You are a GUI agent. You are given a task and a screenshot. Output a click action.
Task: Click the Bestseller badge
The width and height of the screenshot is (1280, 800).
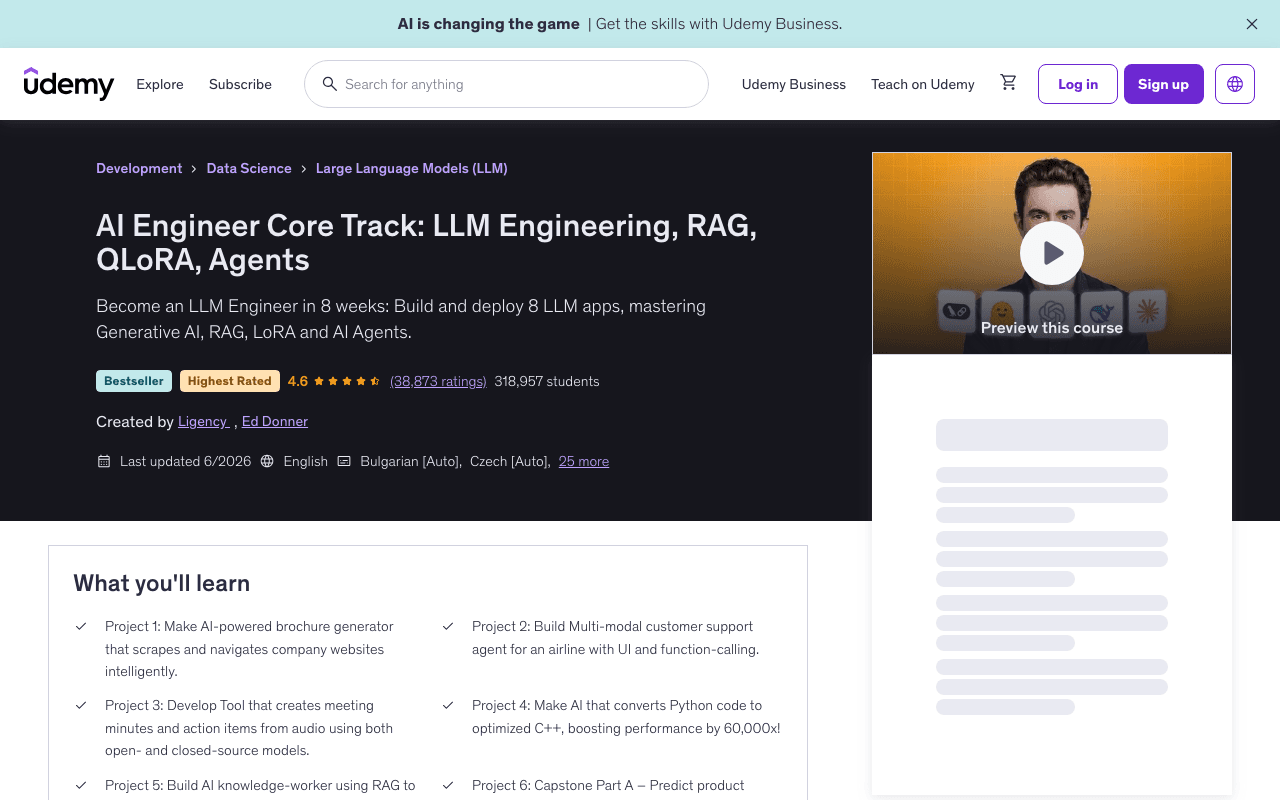(134, 381)
